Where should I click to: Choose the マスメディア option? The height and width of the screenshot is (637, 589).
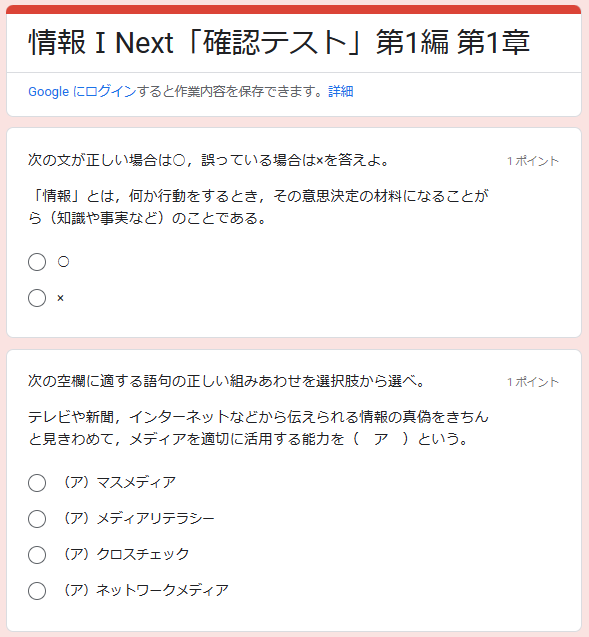coord(37,483)
